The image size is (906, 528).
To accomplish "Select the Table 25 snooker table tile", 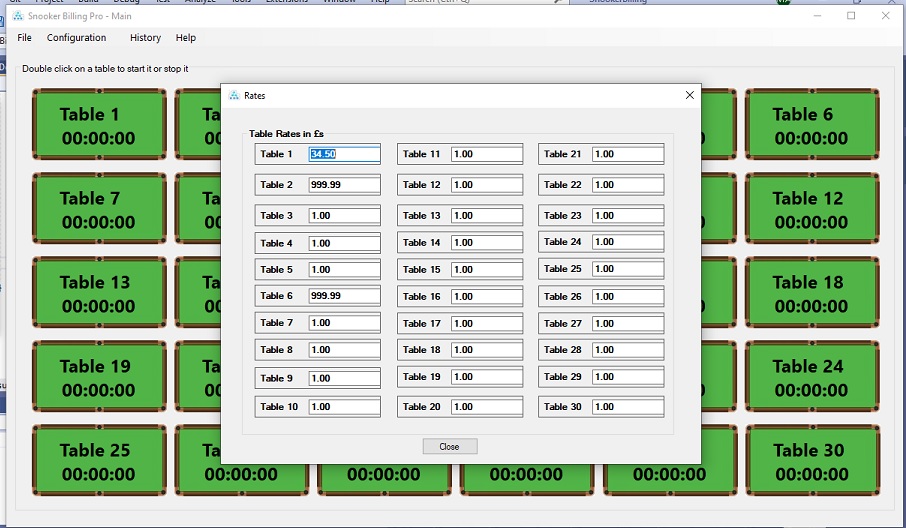I will click(99, 460).
